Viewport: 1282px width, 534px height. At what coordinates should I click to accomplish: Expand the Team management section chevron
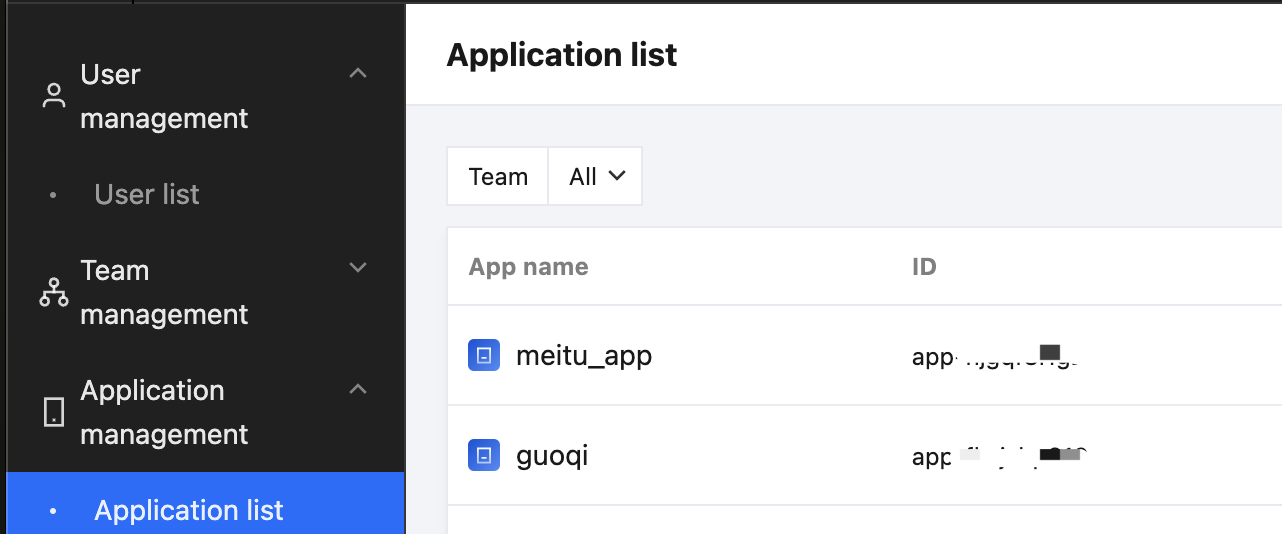pyautogui.click(x=358, y=268)
